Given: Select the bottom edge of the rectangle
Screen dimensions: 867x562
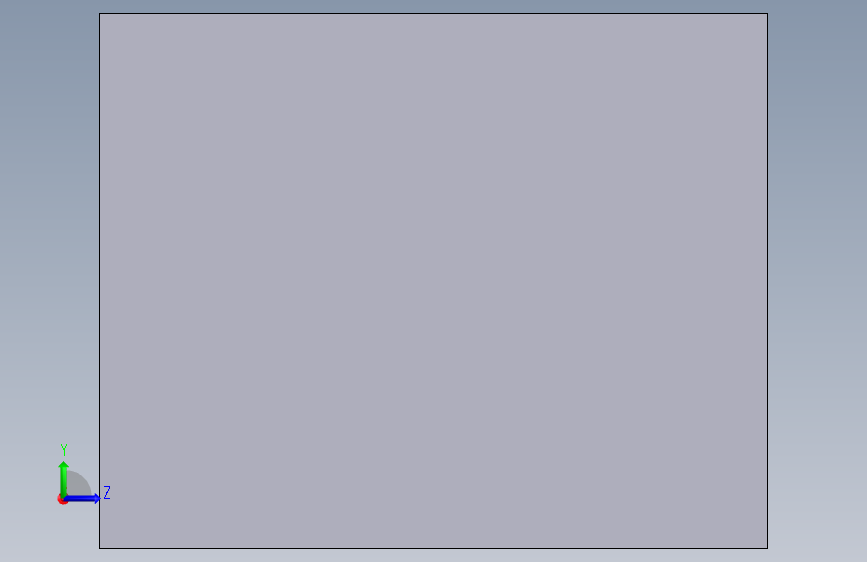Looking at the screenshot, I should (434, 548).
